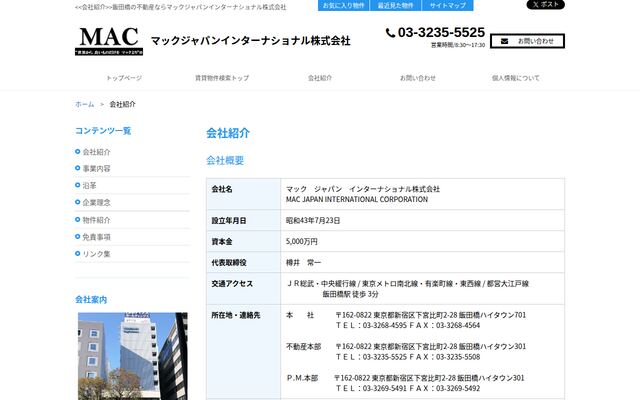Click the MAC company logo
640x400 pixels.
pos(109,41)
